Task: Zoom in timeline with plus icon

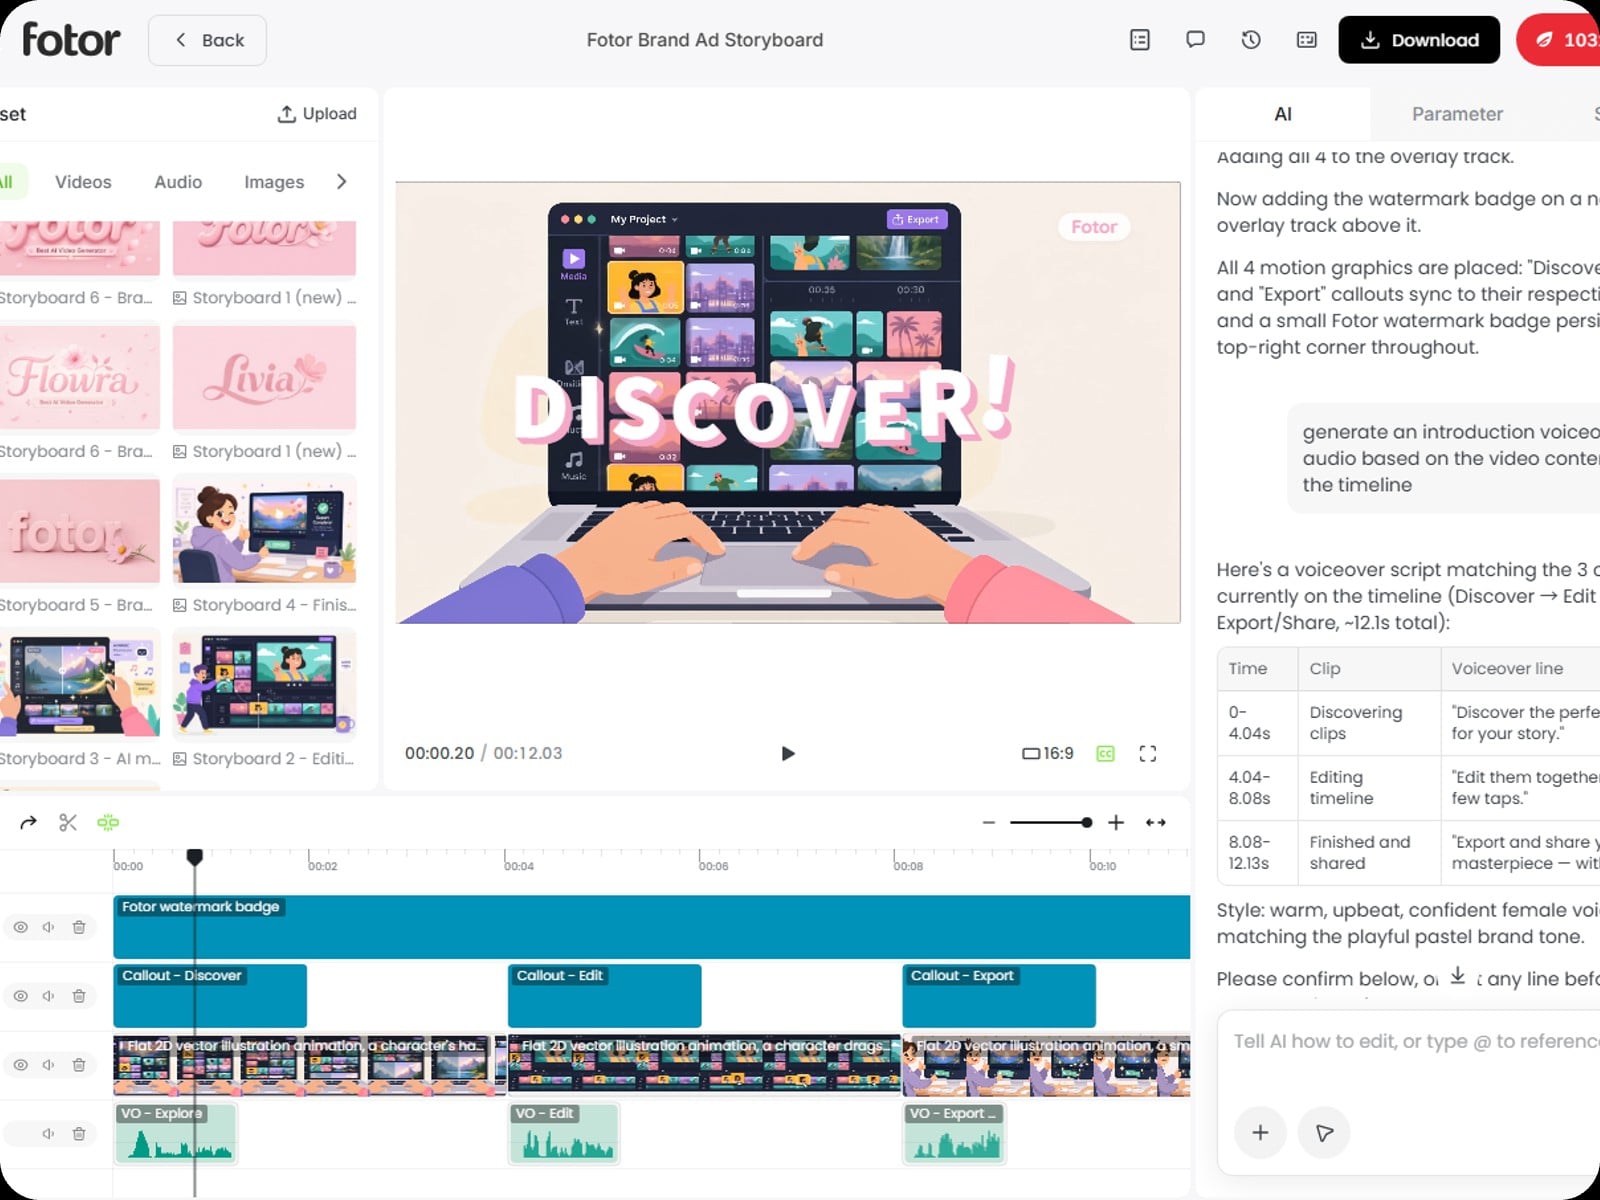Action: 1116,822
